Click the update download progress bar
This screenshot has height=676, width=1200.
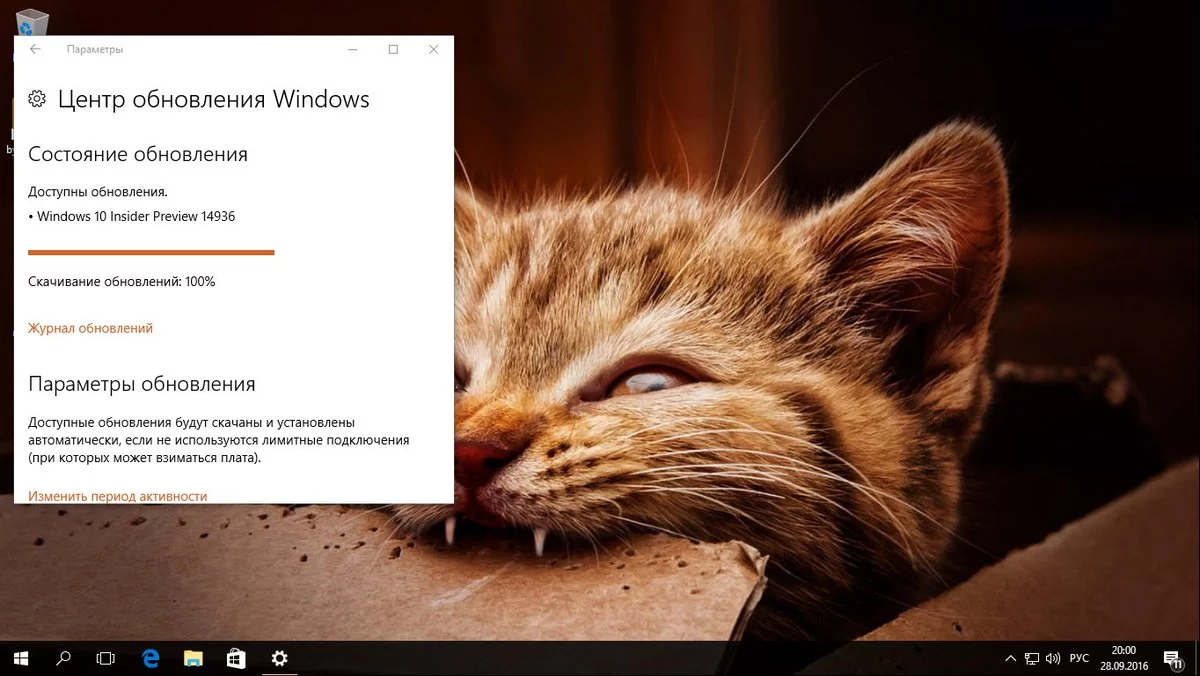[x=151, y=252]
